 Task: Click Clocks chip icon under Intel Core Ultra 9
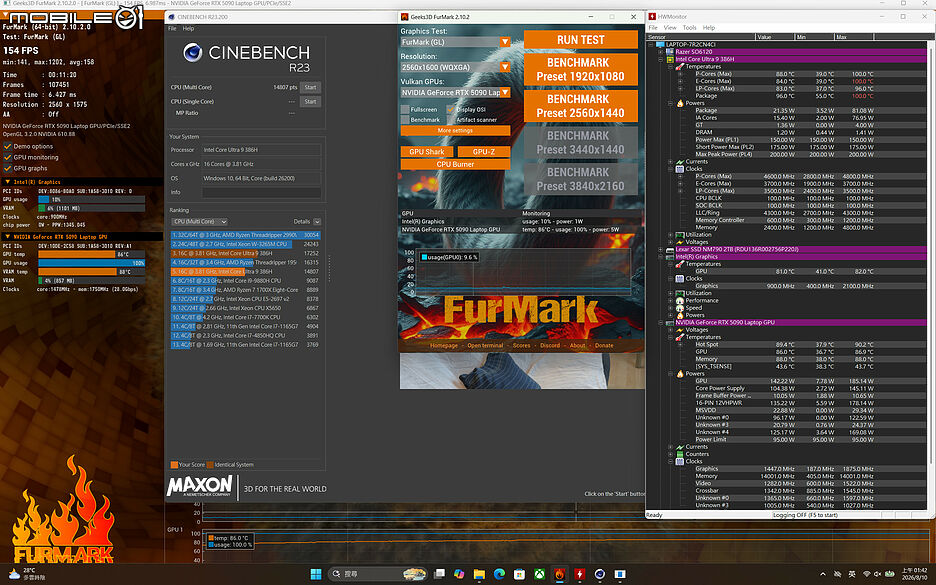(679, 169)
